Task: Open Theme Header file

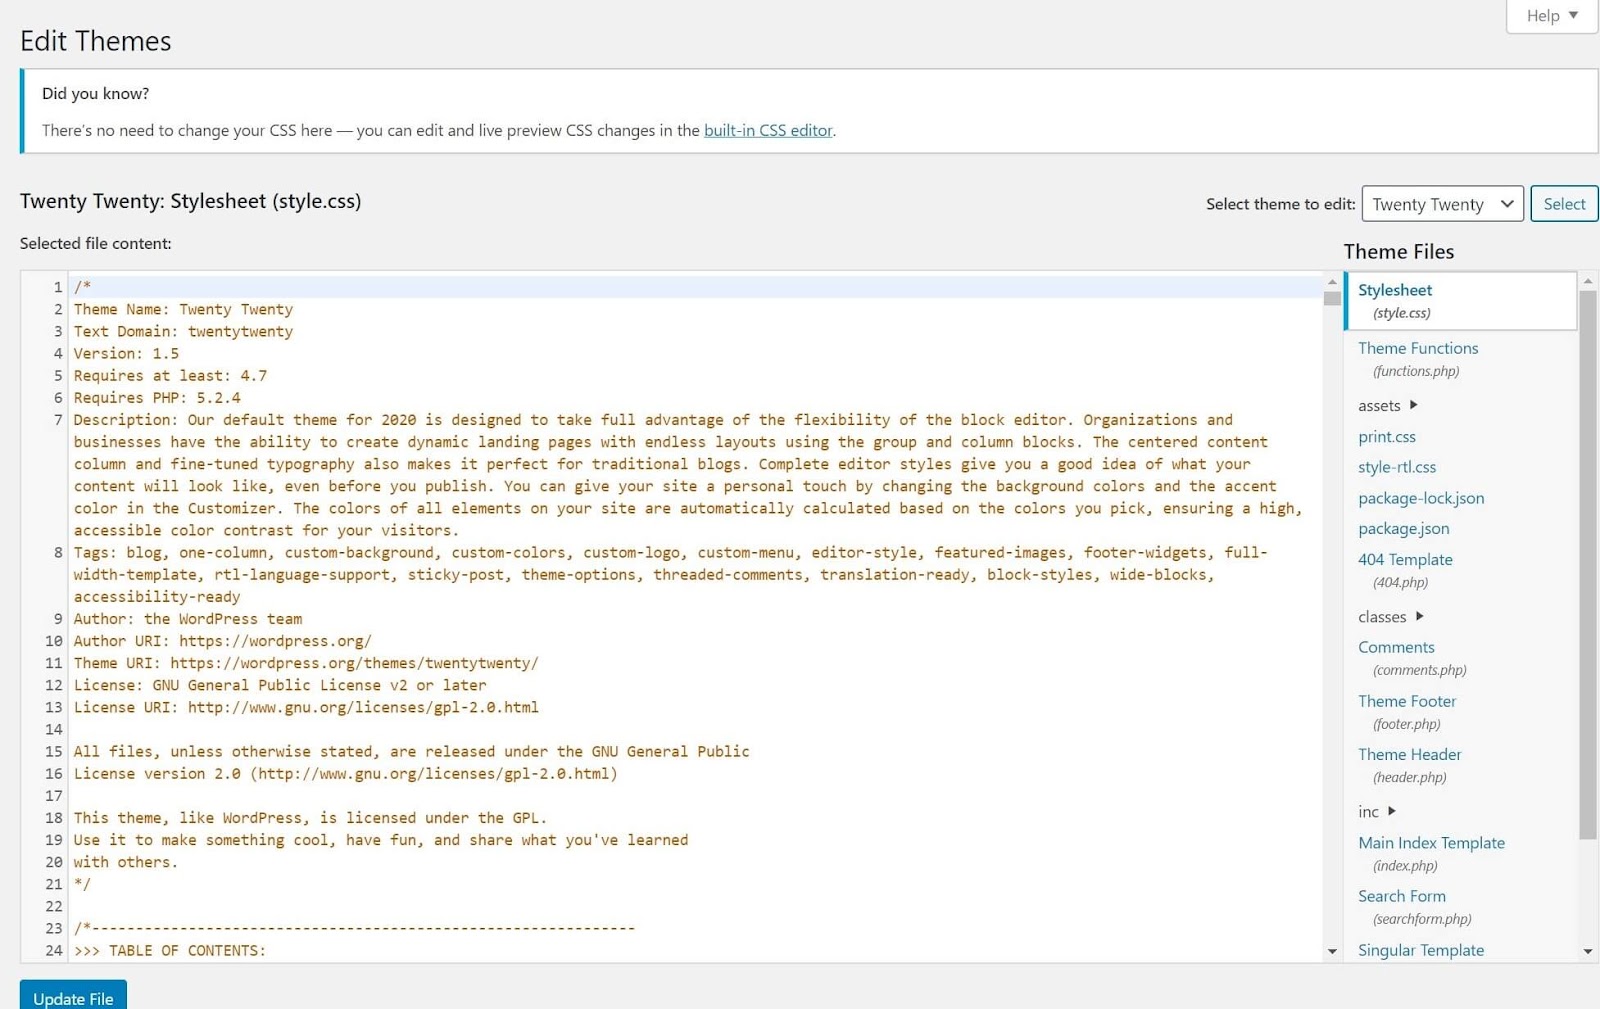Action: (x=1409, y=754)
